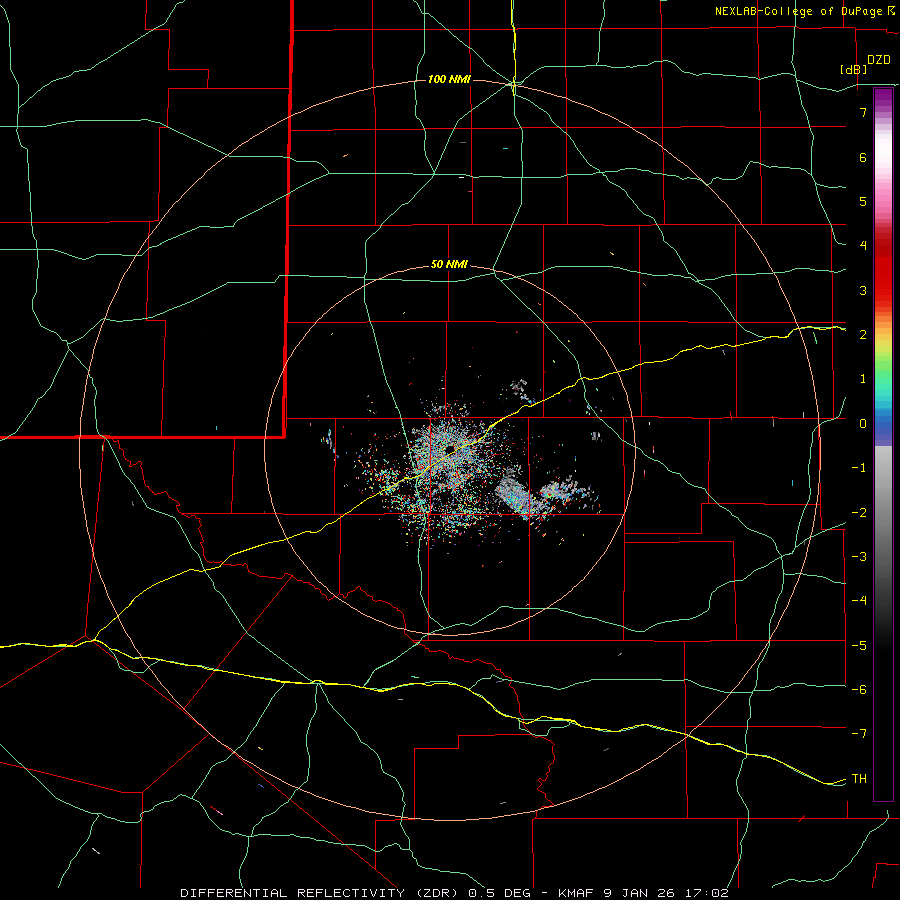Click the 100 NMI range ring label

[x=449, y=79]
